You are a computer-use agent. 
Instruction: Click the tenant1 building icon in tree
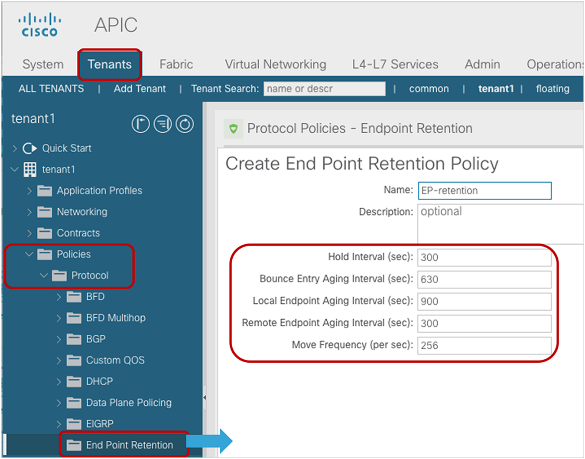click(30, 169)
